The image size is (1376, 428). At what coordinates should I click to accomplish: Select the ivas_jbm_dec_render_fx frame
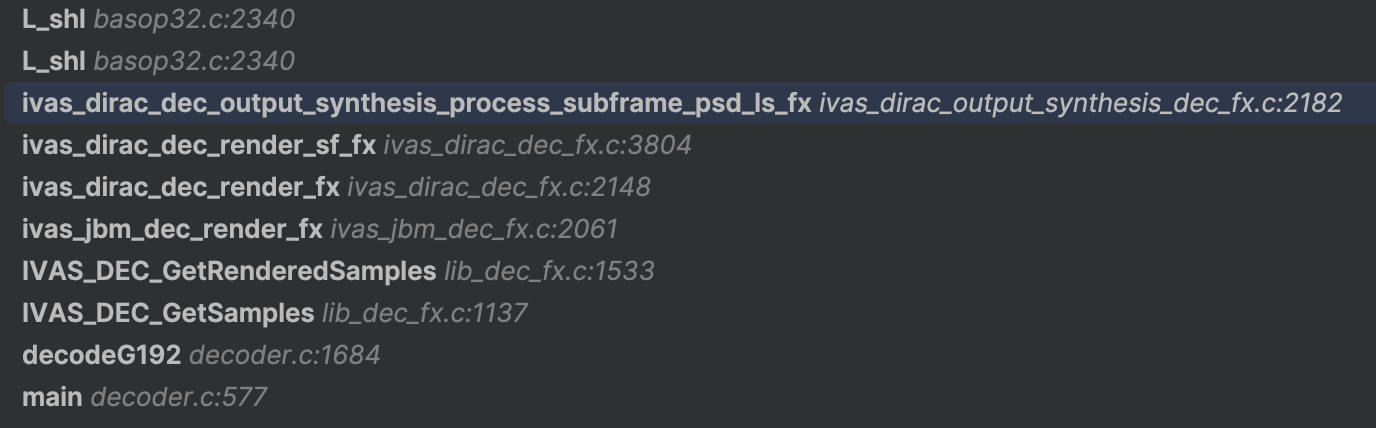172,229
